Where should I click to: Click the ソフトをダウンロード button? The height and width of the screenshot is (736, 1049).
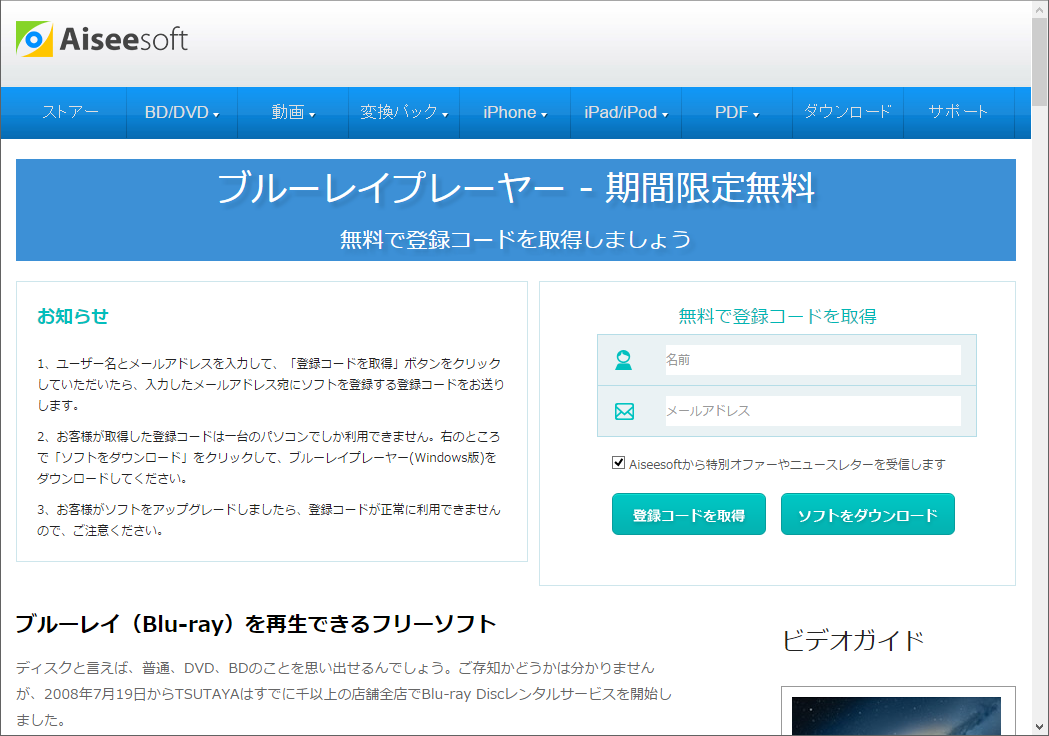867,513
